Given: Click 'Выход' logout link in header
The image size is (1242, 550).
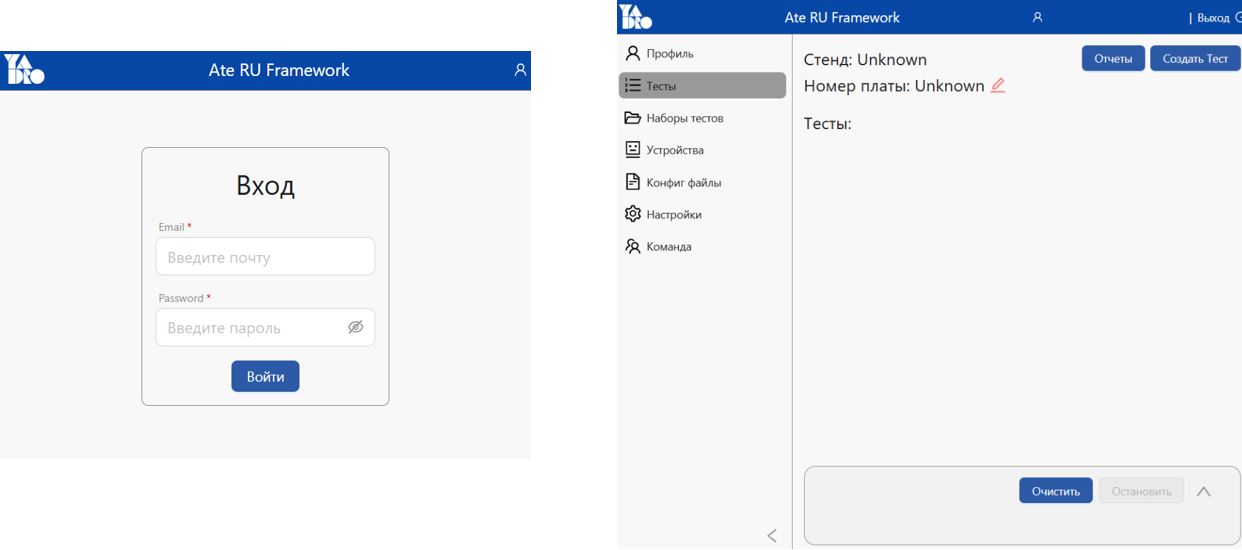Looking at the screenshot, I should 1213,18.
